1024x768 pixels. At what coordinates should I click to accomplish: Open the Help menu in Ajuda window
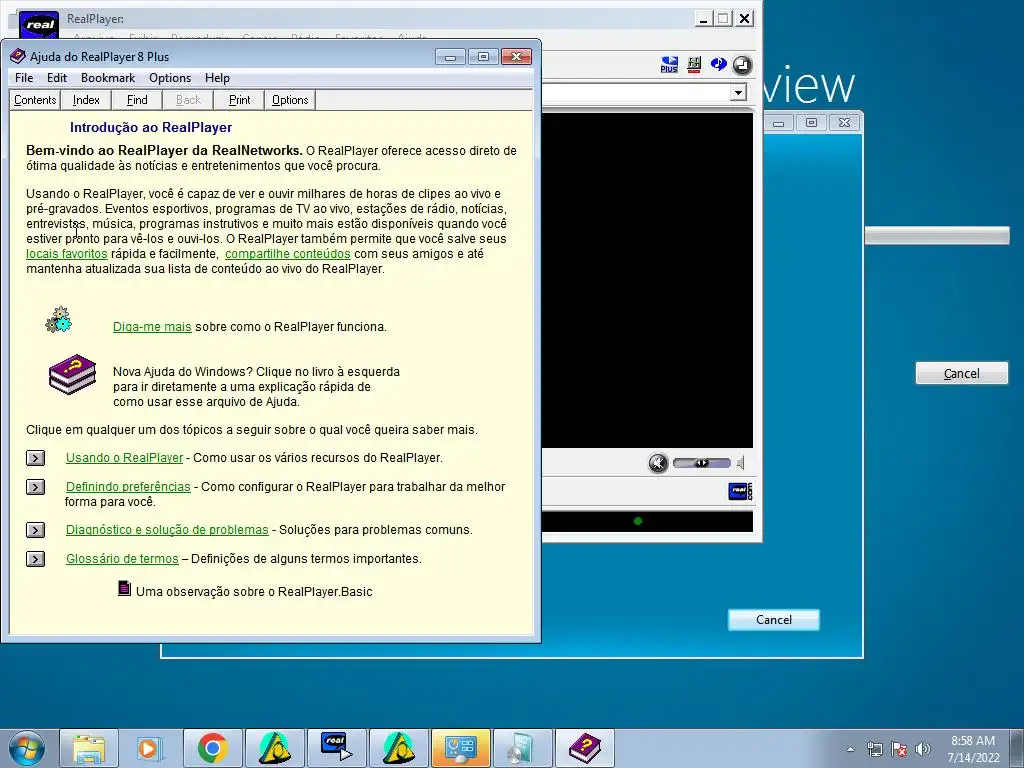[x=217, y=78]
